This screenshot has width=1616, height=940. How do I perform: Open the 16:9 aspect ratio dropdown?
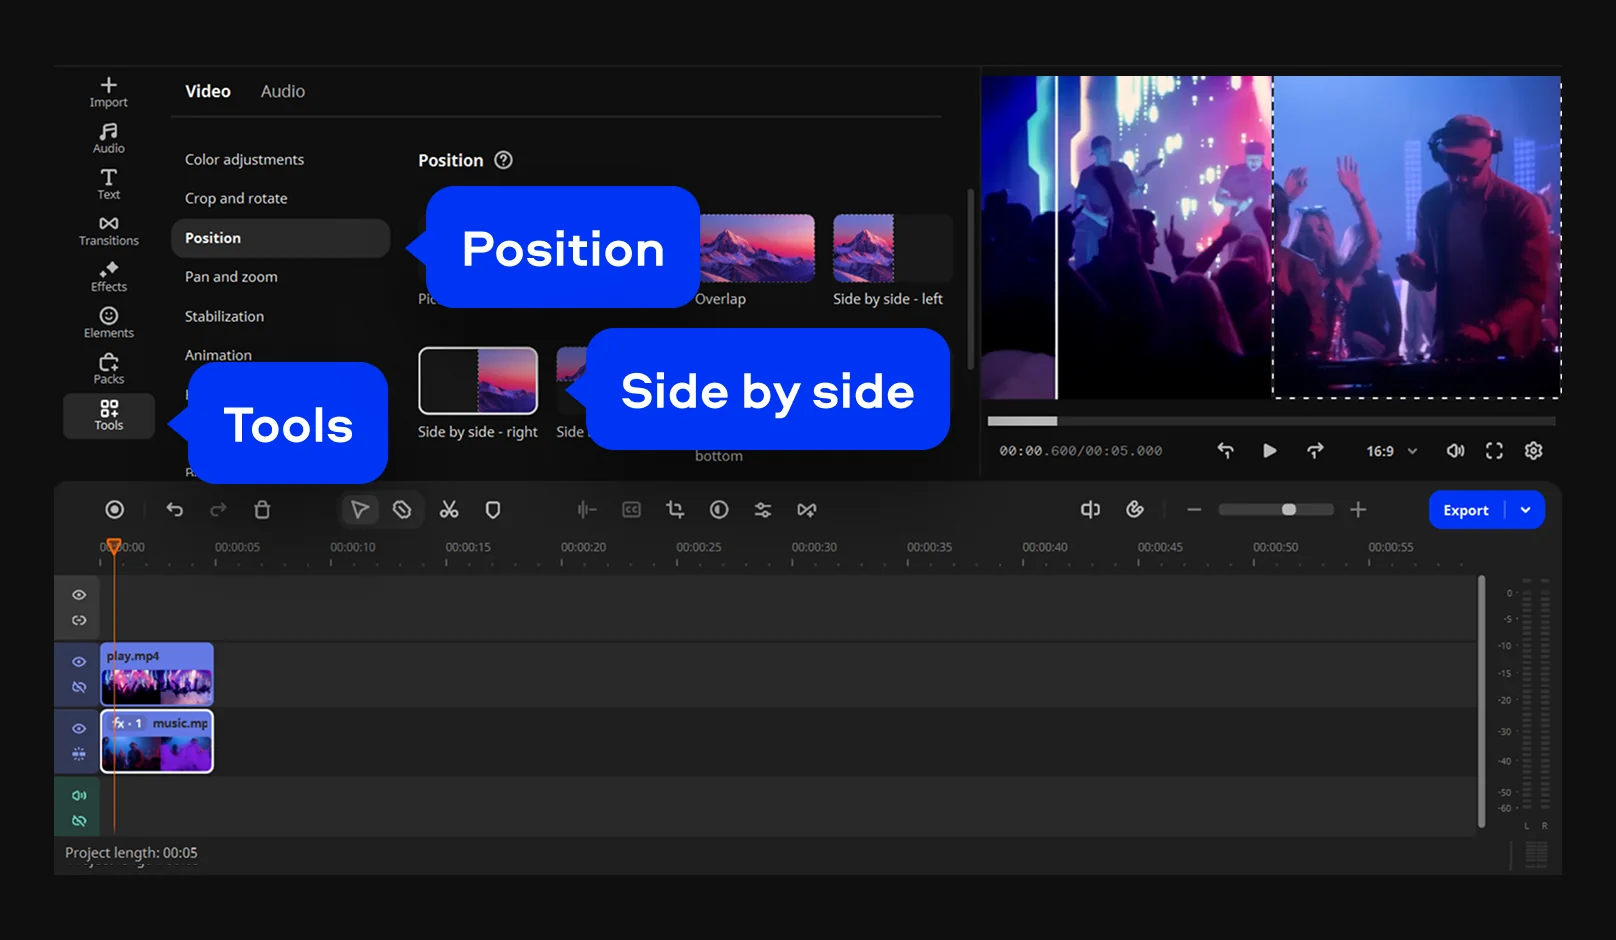(1391, 451)
